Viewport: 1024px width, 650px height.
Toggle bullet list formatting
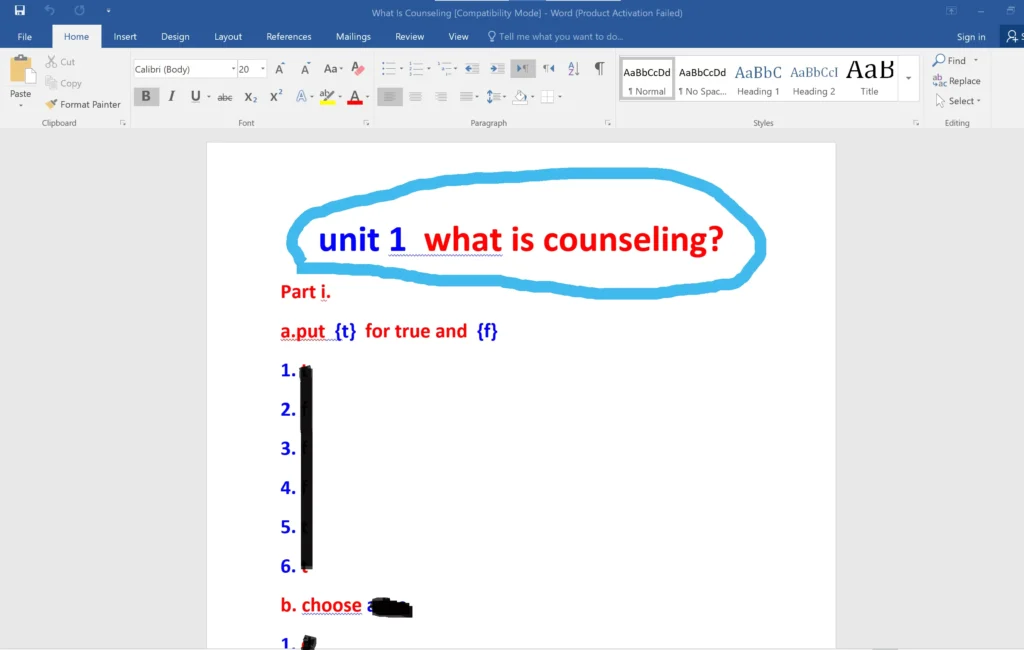388,68
